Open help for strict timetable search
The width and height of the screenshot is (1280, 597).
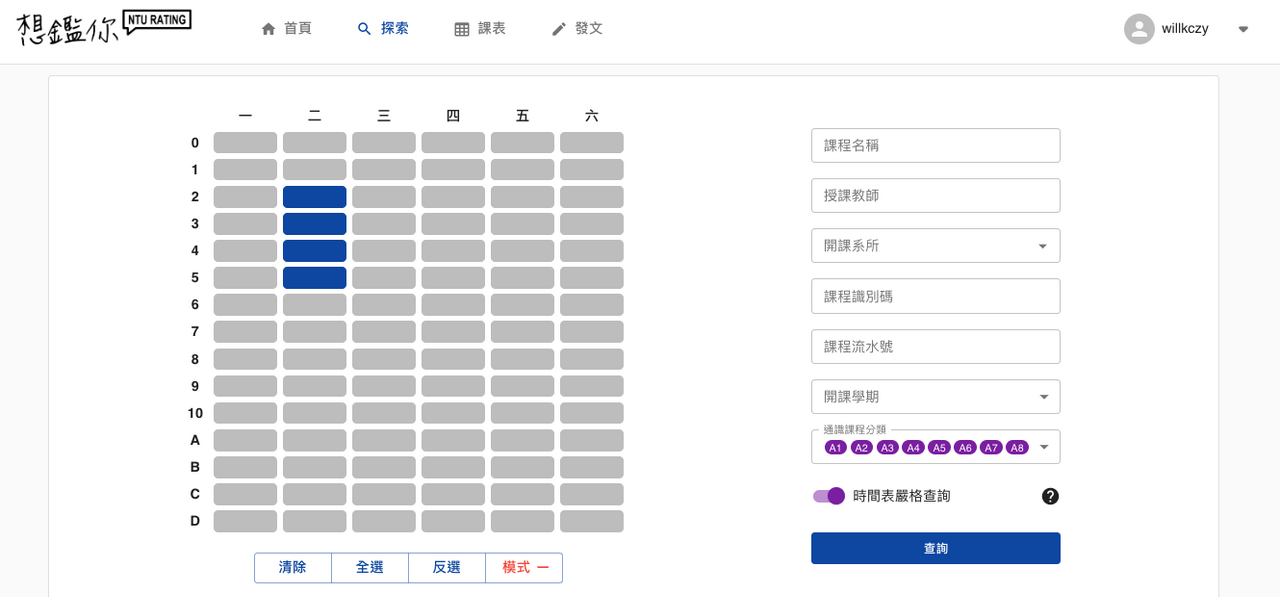1050,496
